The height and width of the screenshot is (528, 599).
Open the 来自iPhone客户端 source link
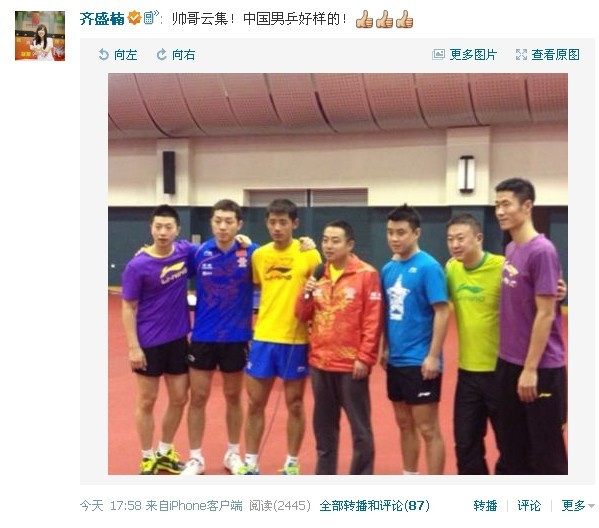point(194,506)
